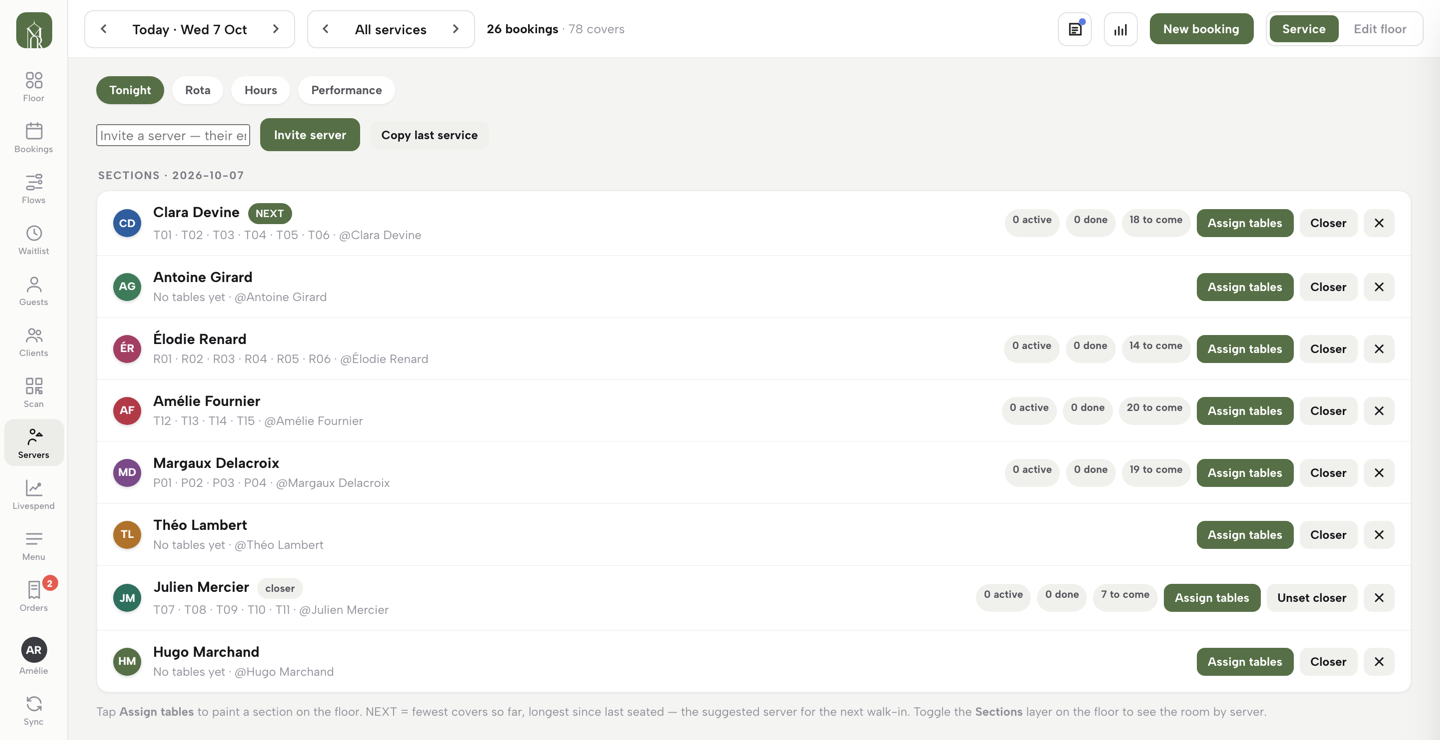
Task: Switch to next service
Action: (456, 29)
